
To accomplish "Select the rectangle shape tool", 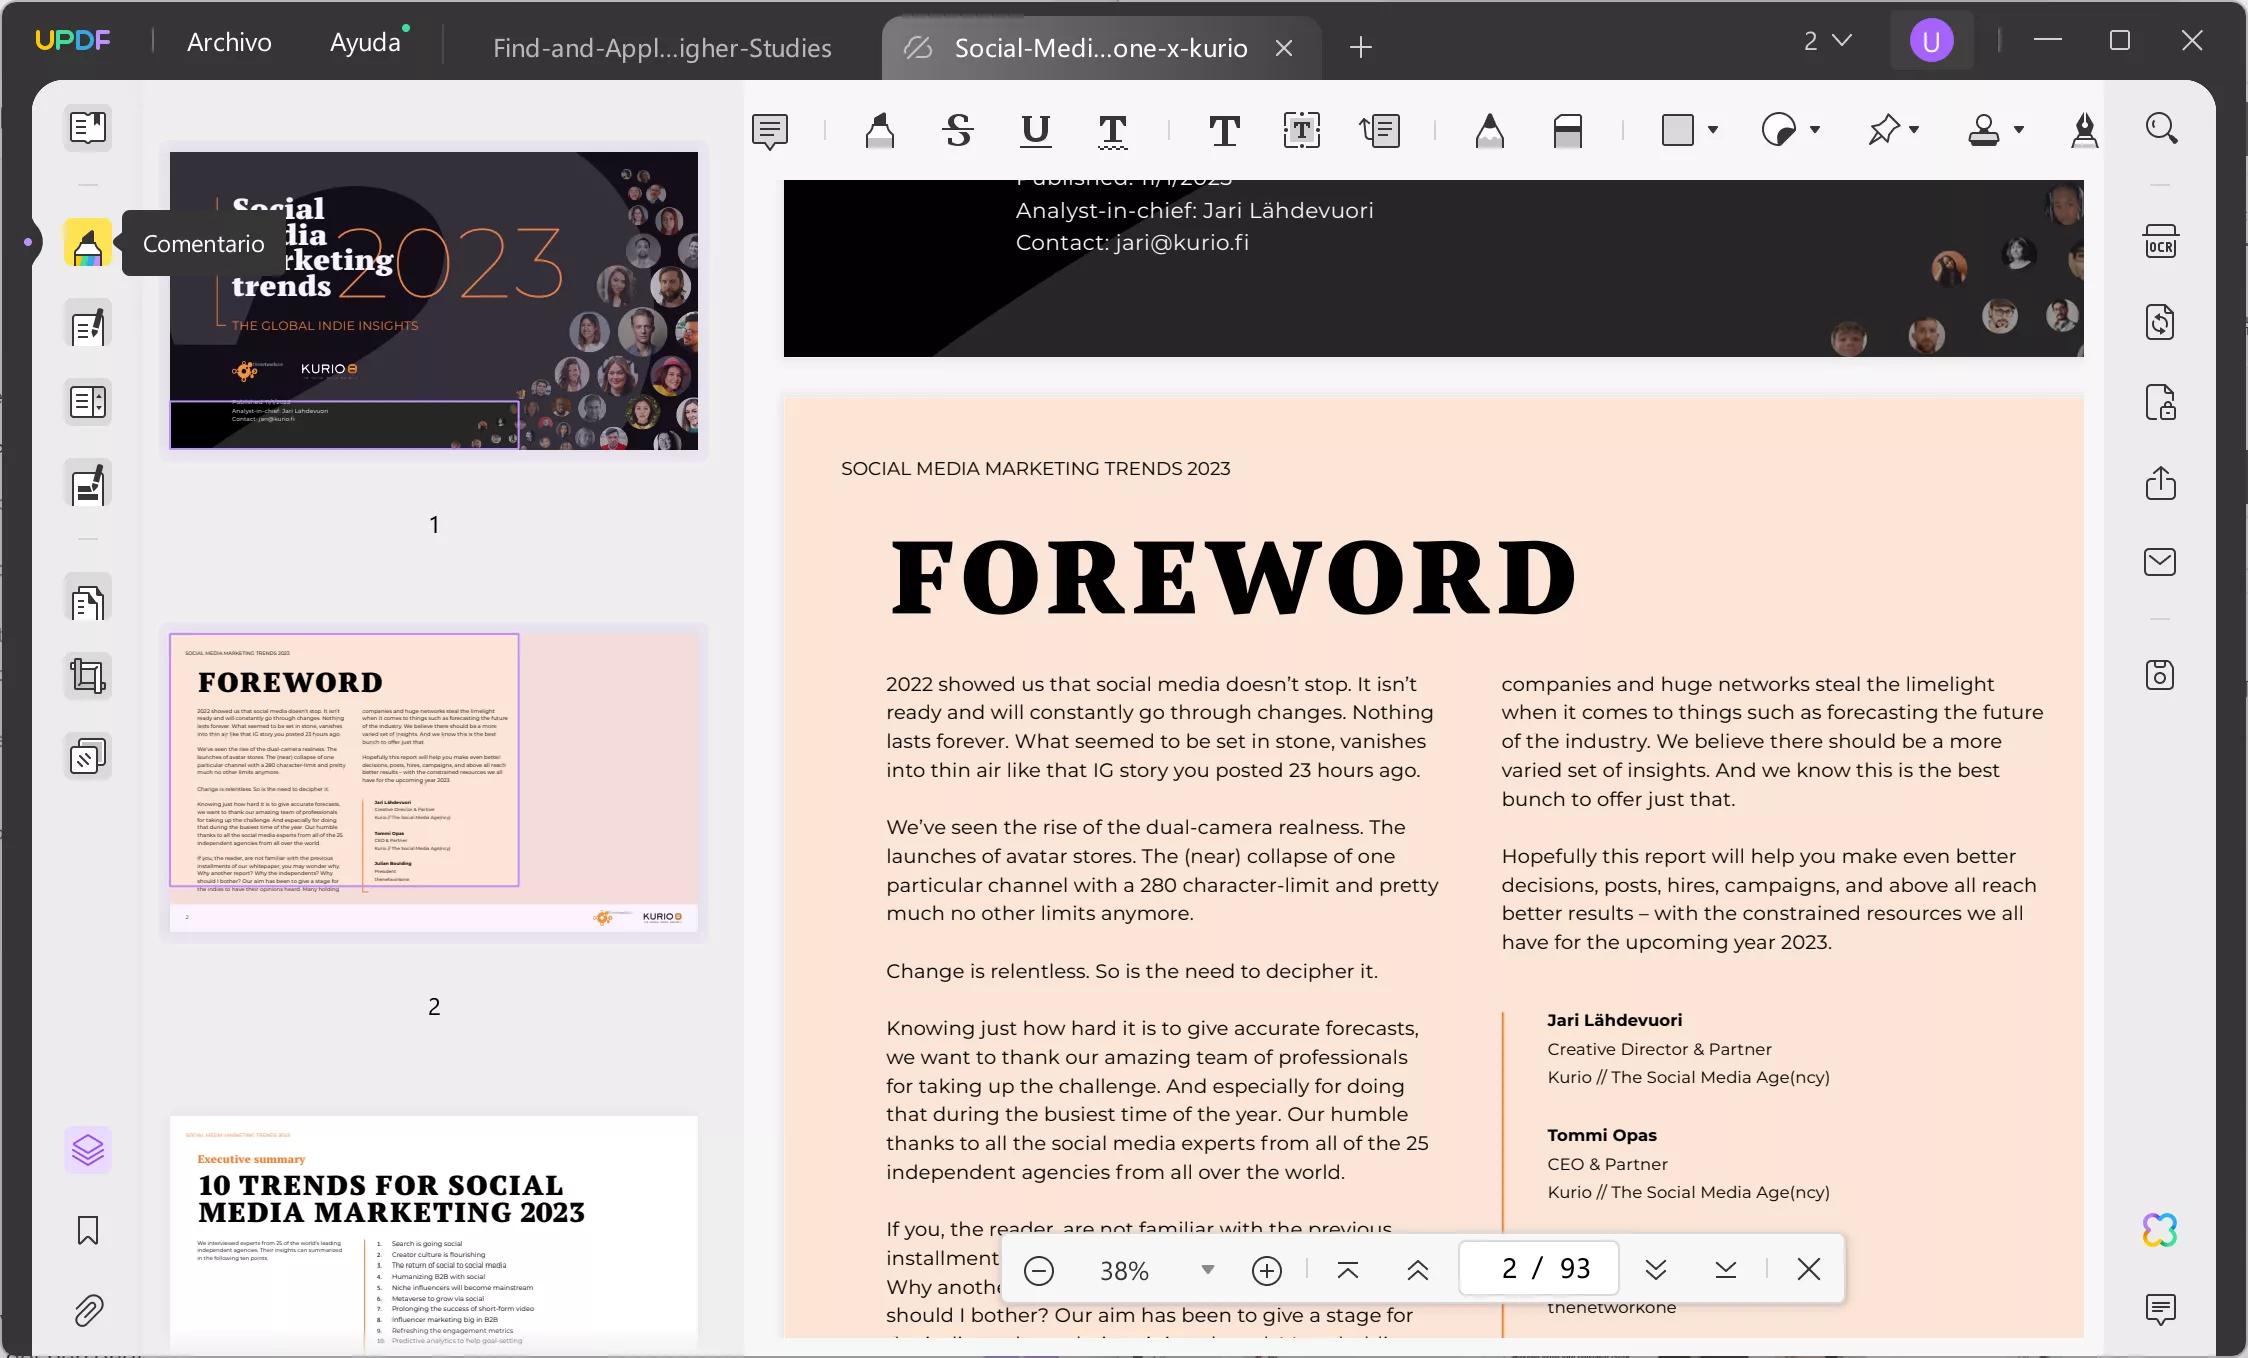I will click(1678, 130).
